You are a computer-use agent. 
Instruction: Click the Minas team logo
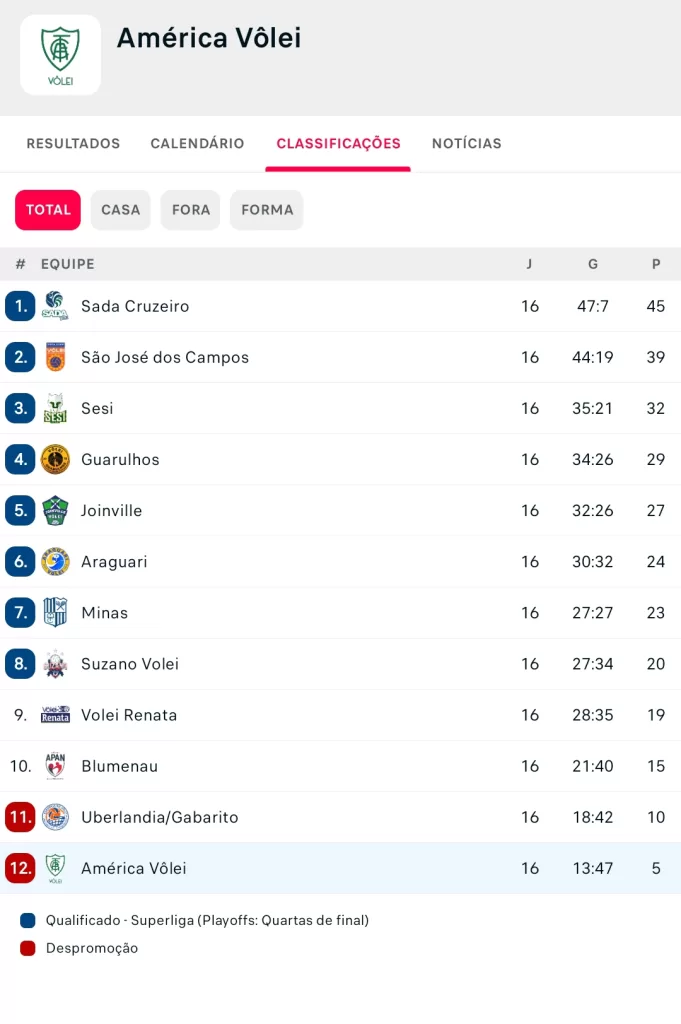click(55, 612)
